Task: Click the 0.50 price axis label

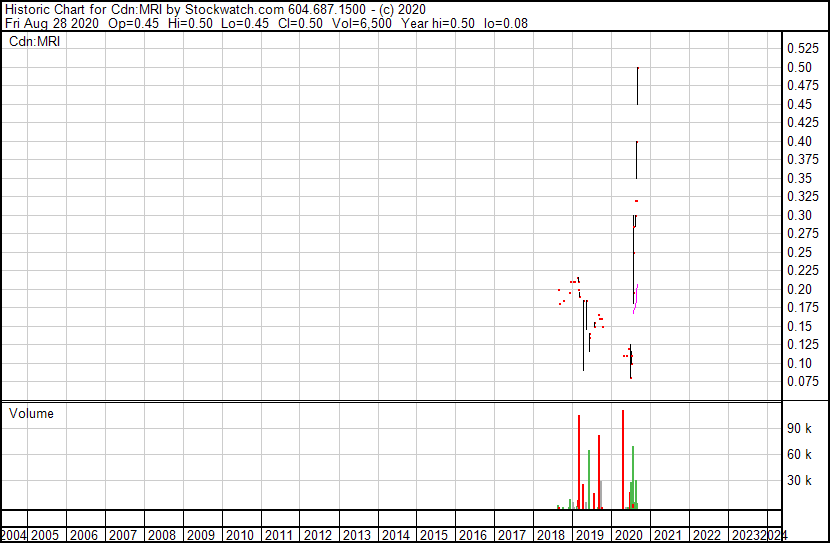Action: pos(799,67)
